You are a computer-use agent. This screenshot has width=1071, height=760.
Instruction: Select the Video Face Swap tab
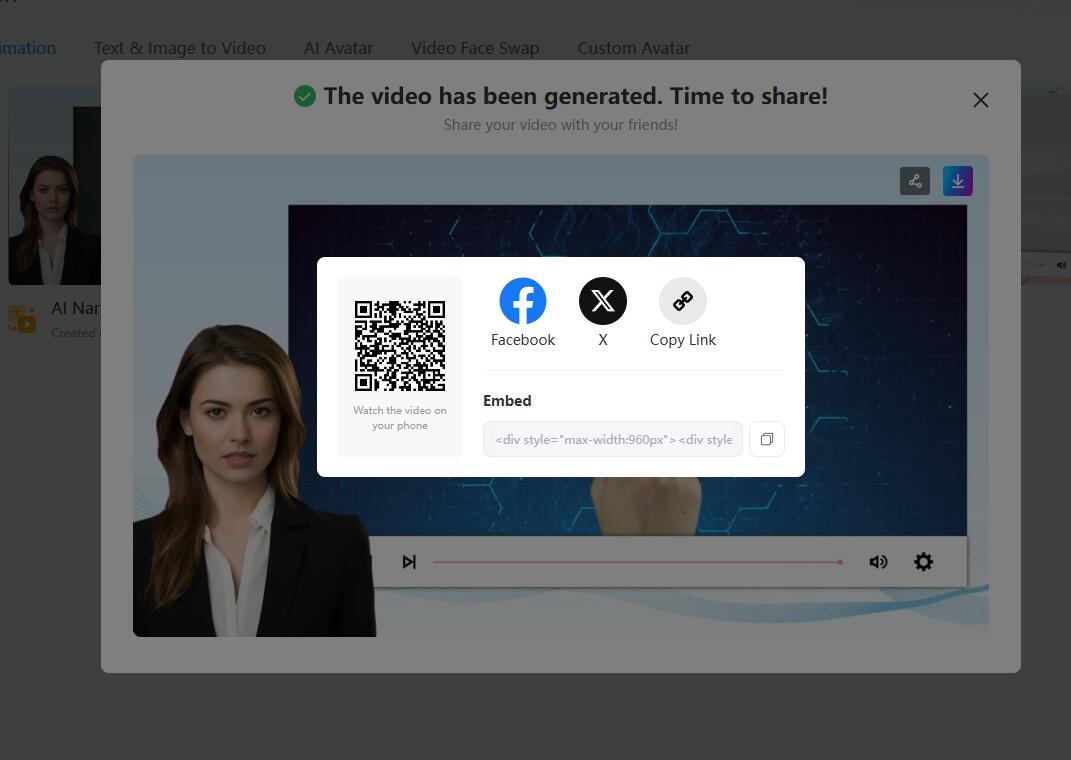(x=475, y=48)
